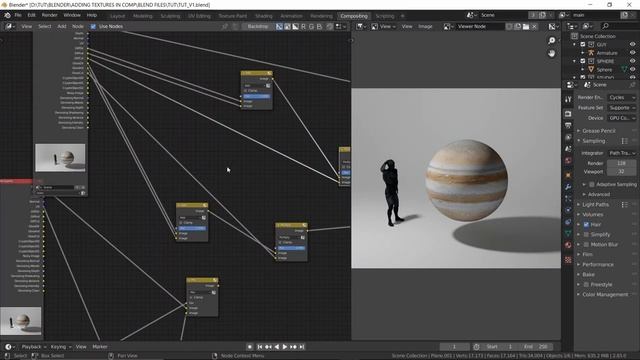This screenshot has height=360, width=640.
Task: Show only the G channel in backdrop
Action: point(311,26)
